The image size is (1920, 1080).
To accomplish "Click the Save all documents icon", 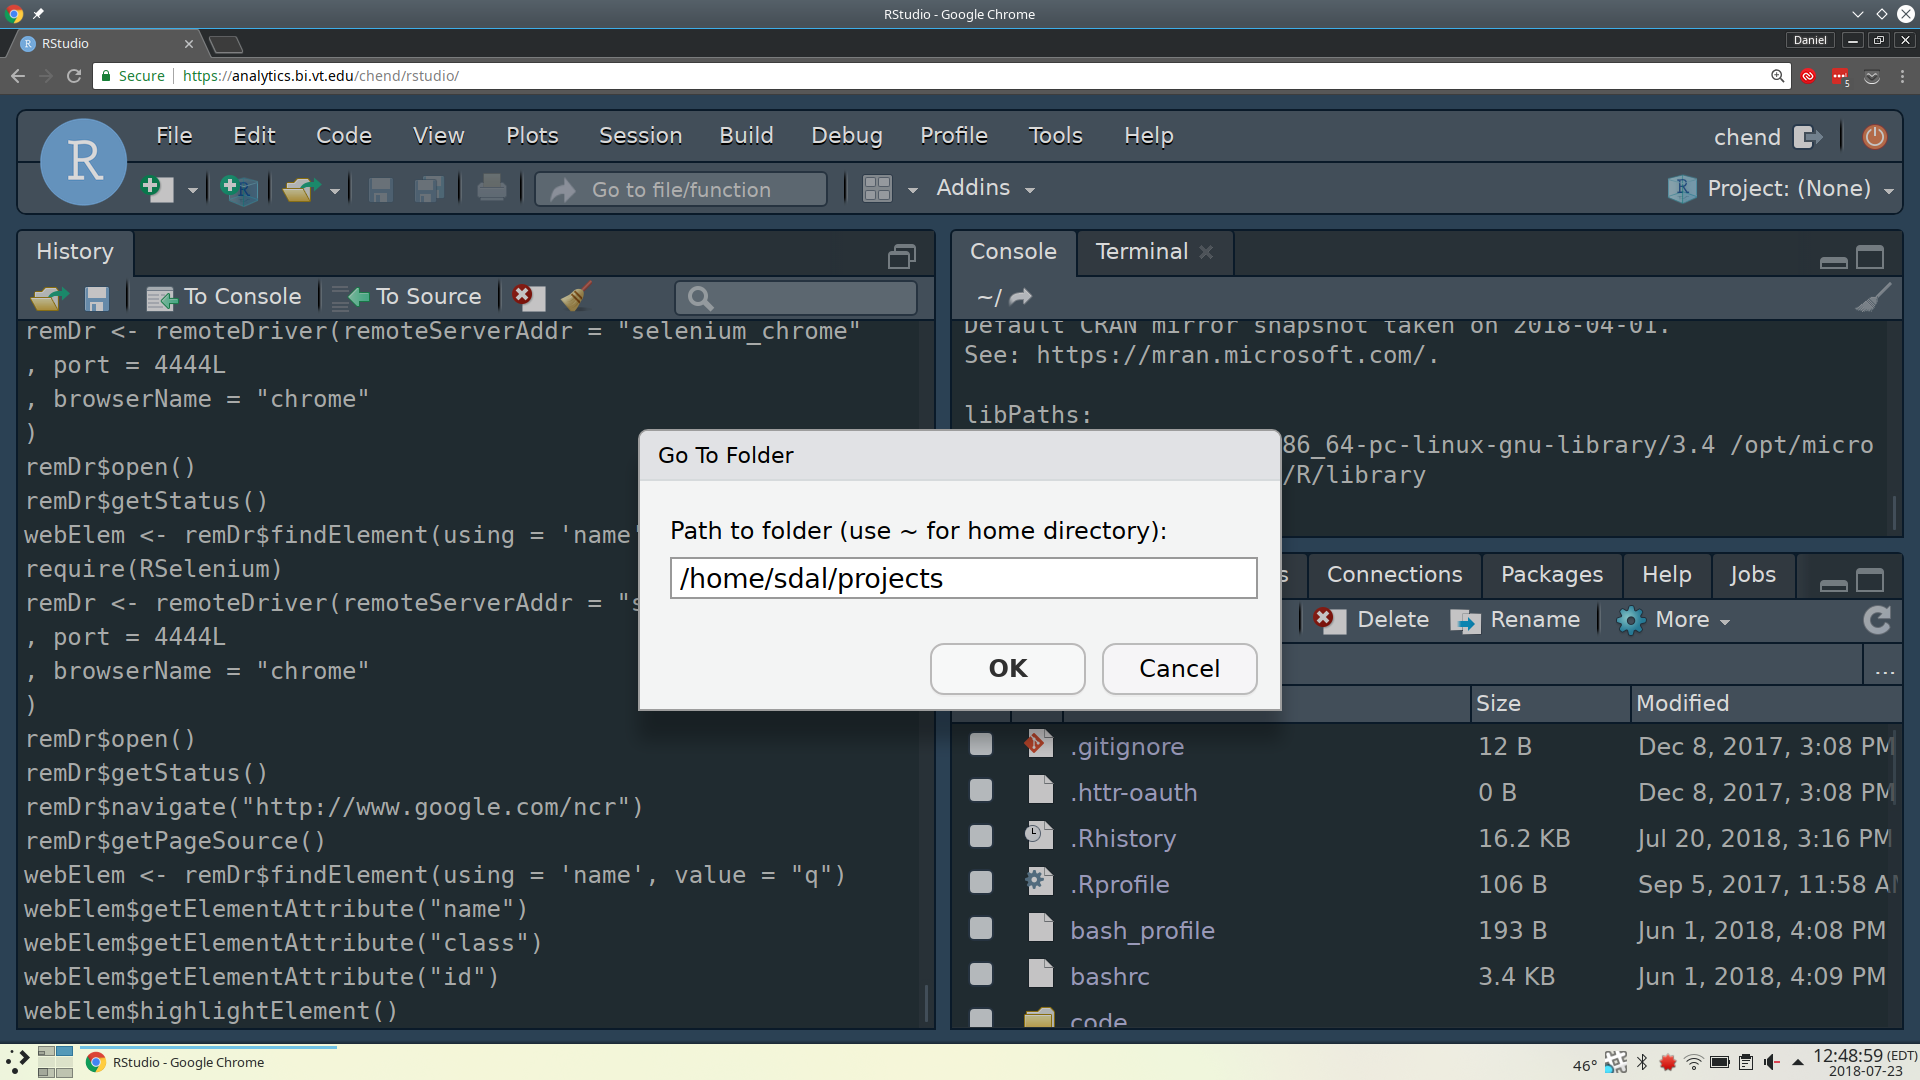I will pyautogui.click(x=429, y=189).
